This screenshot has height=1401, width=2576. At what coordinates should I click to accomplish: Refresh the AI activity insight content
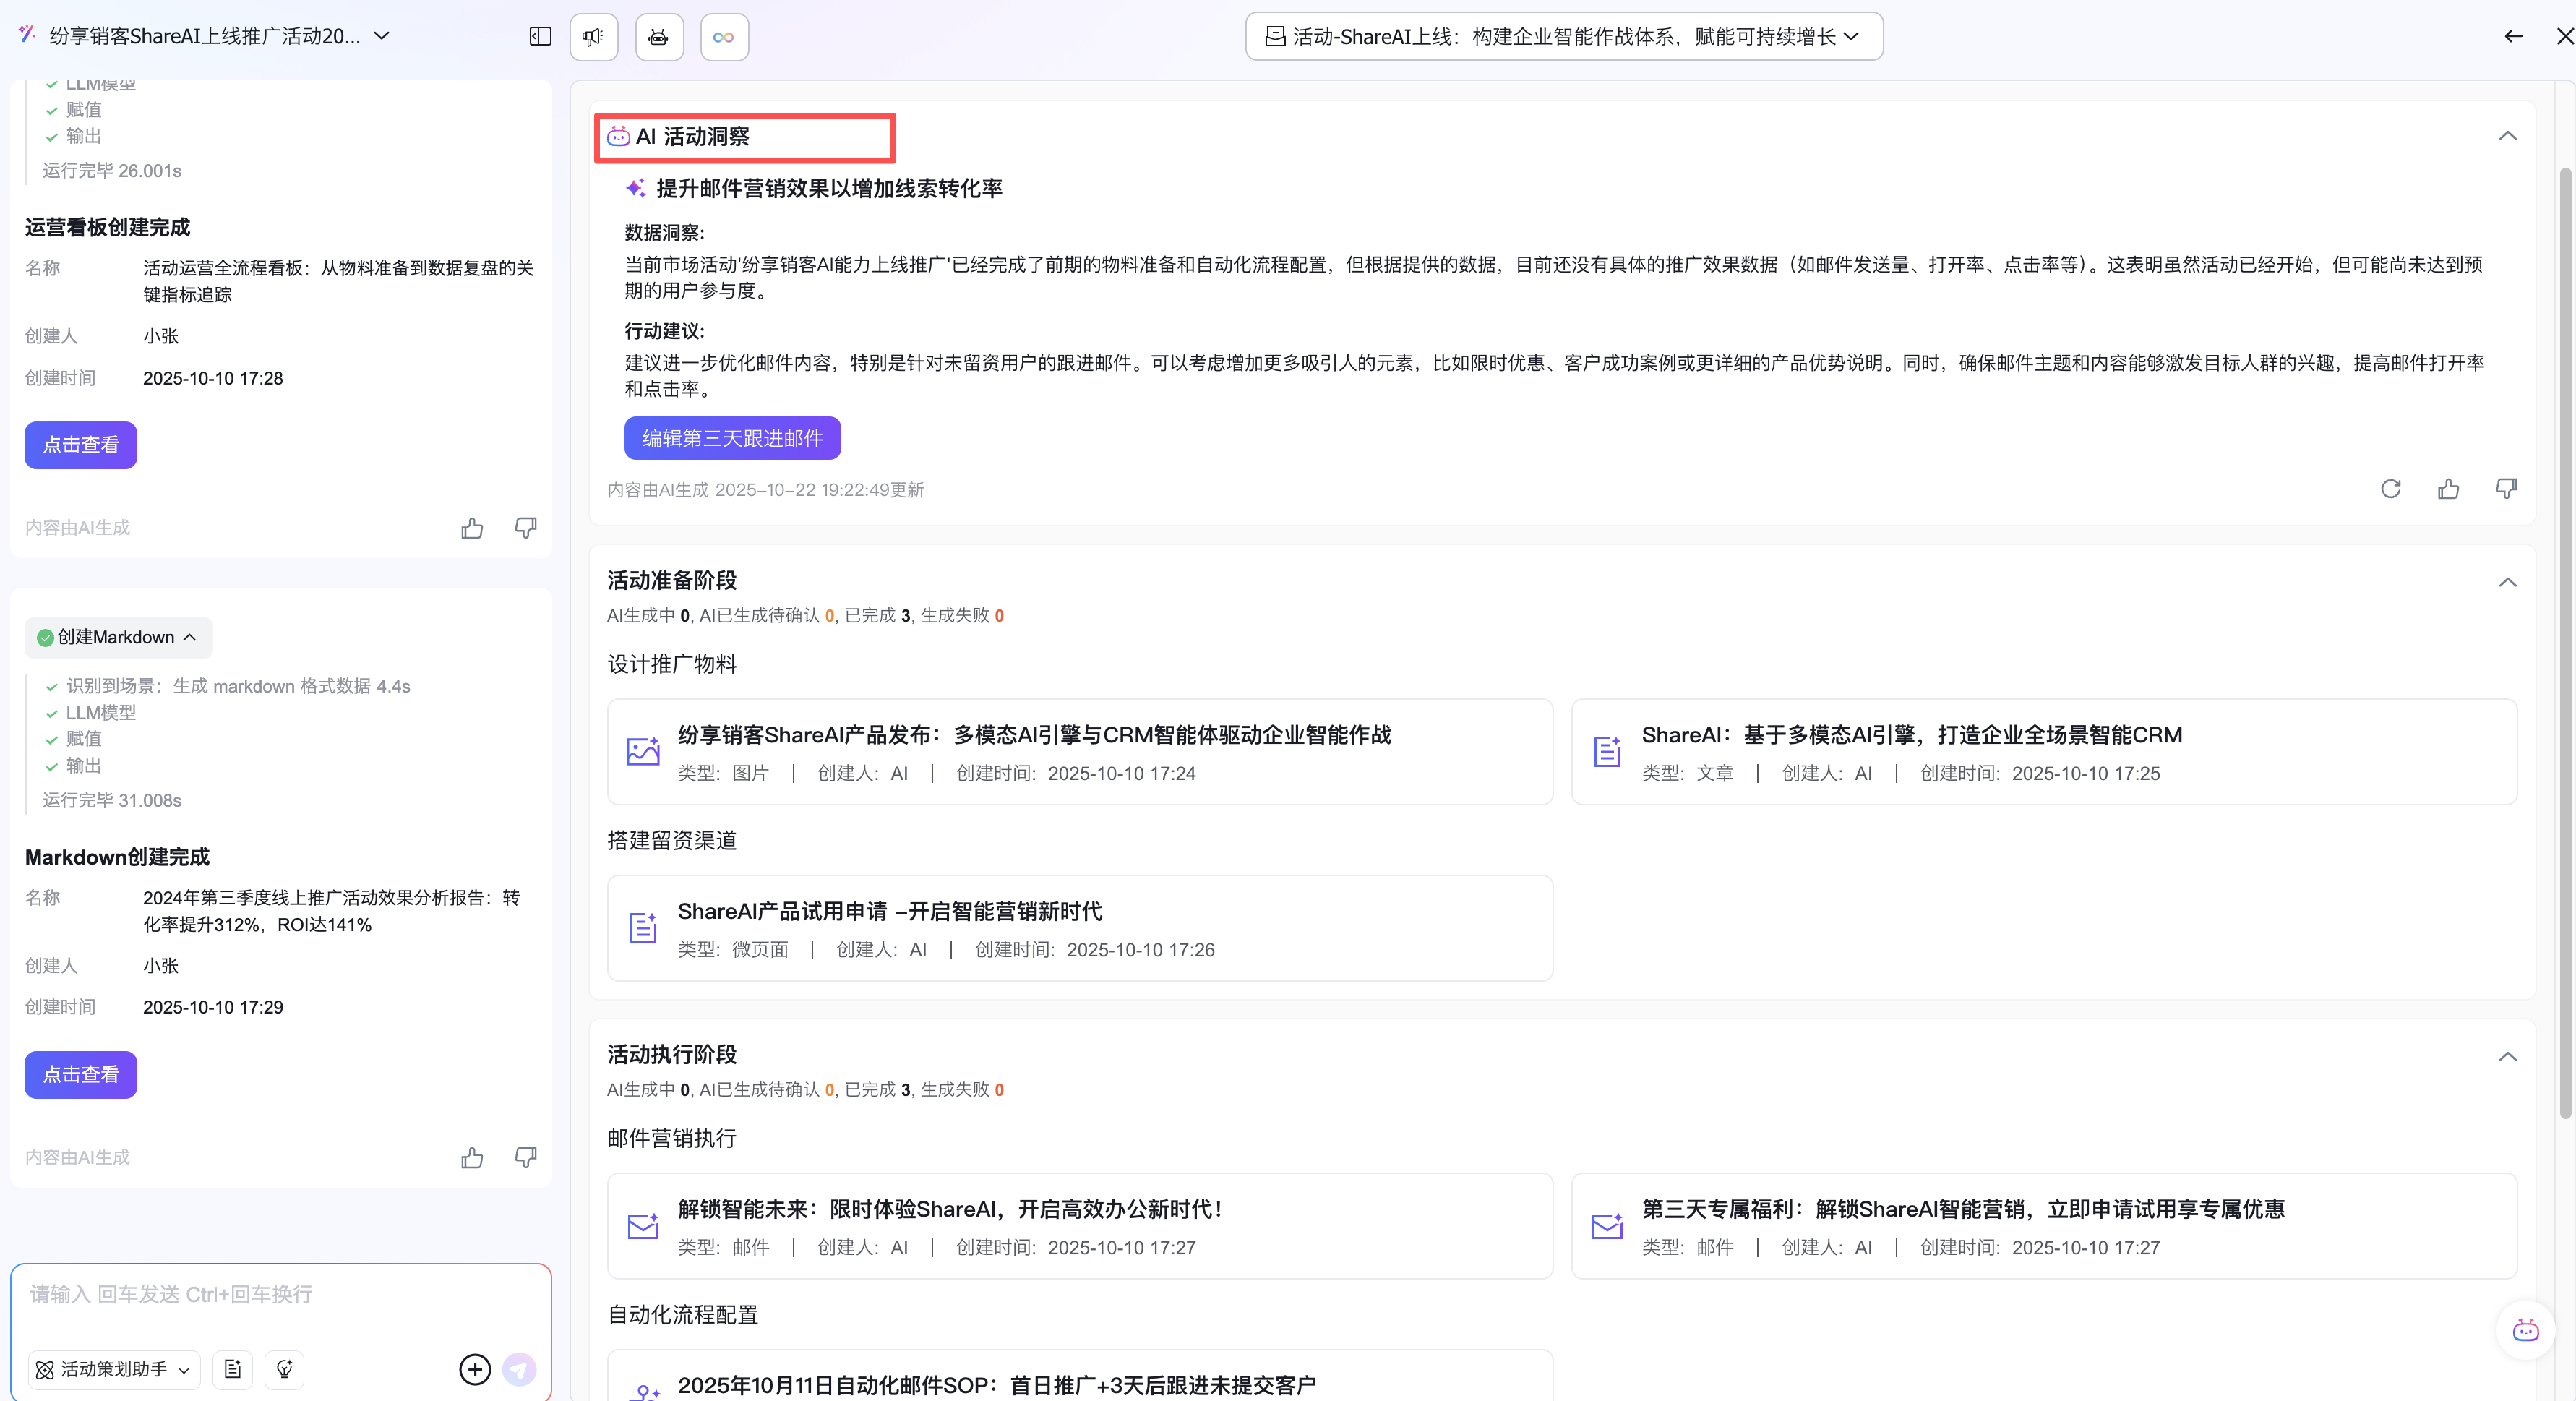[x=2390, y=488]
